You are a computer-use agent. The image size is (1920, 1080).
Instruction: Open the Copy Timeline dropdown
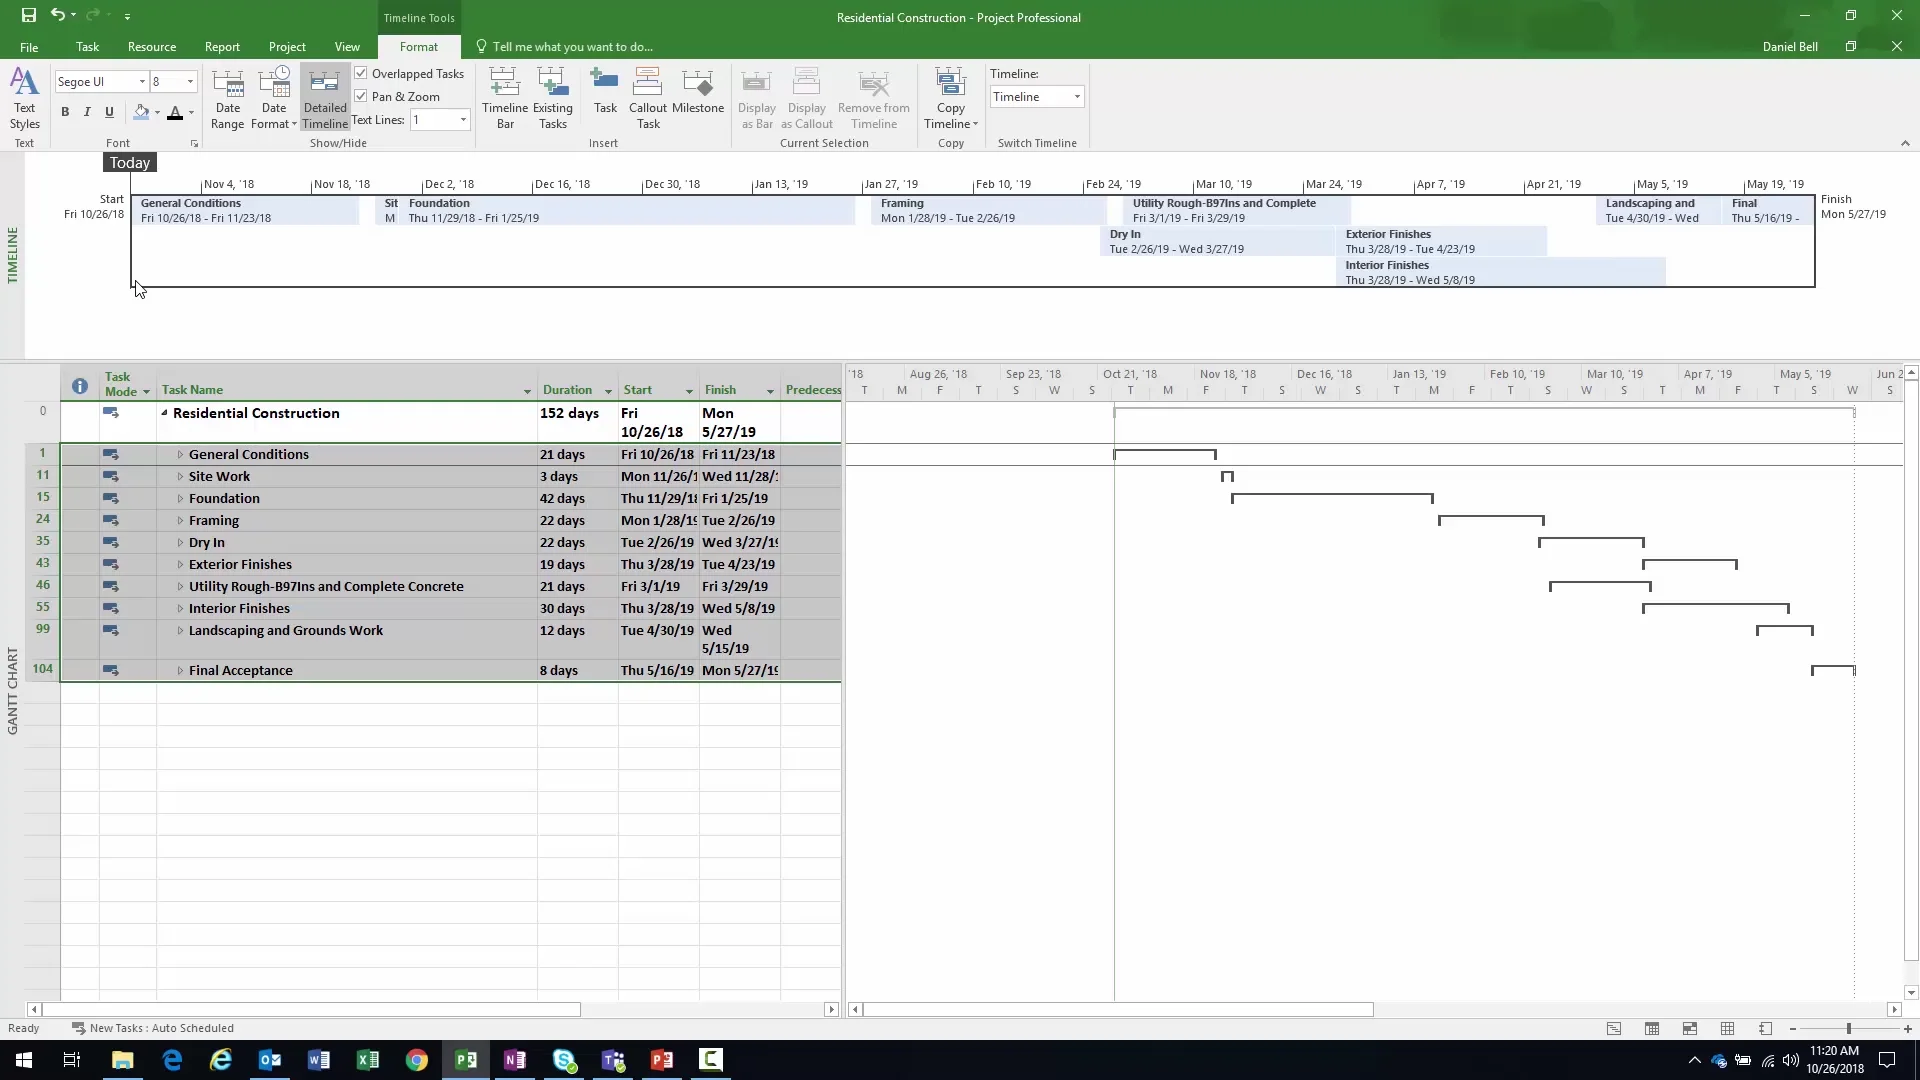coord(951,99)
